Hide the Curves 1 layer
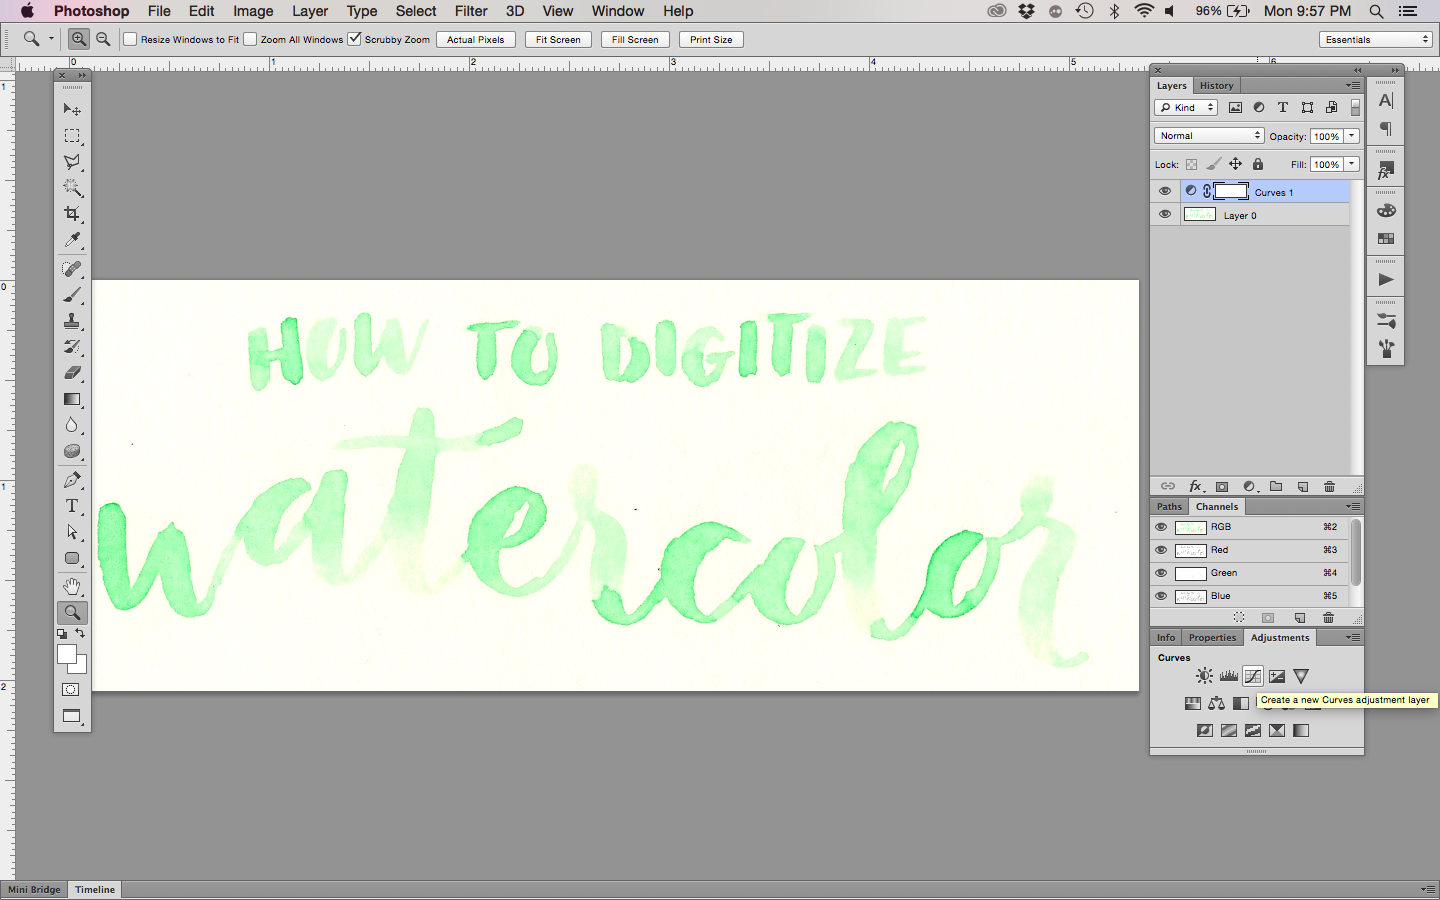 1165,191
